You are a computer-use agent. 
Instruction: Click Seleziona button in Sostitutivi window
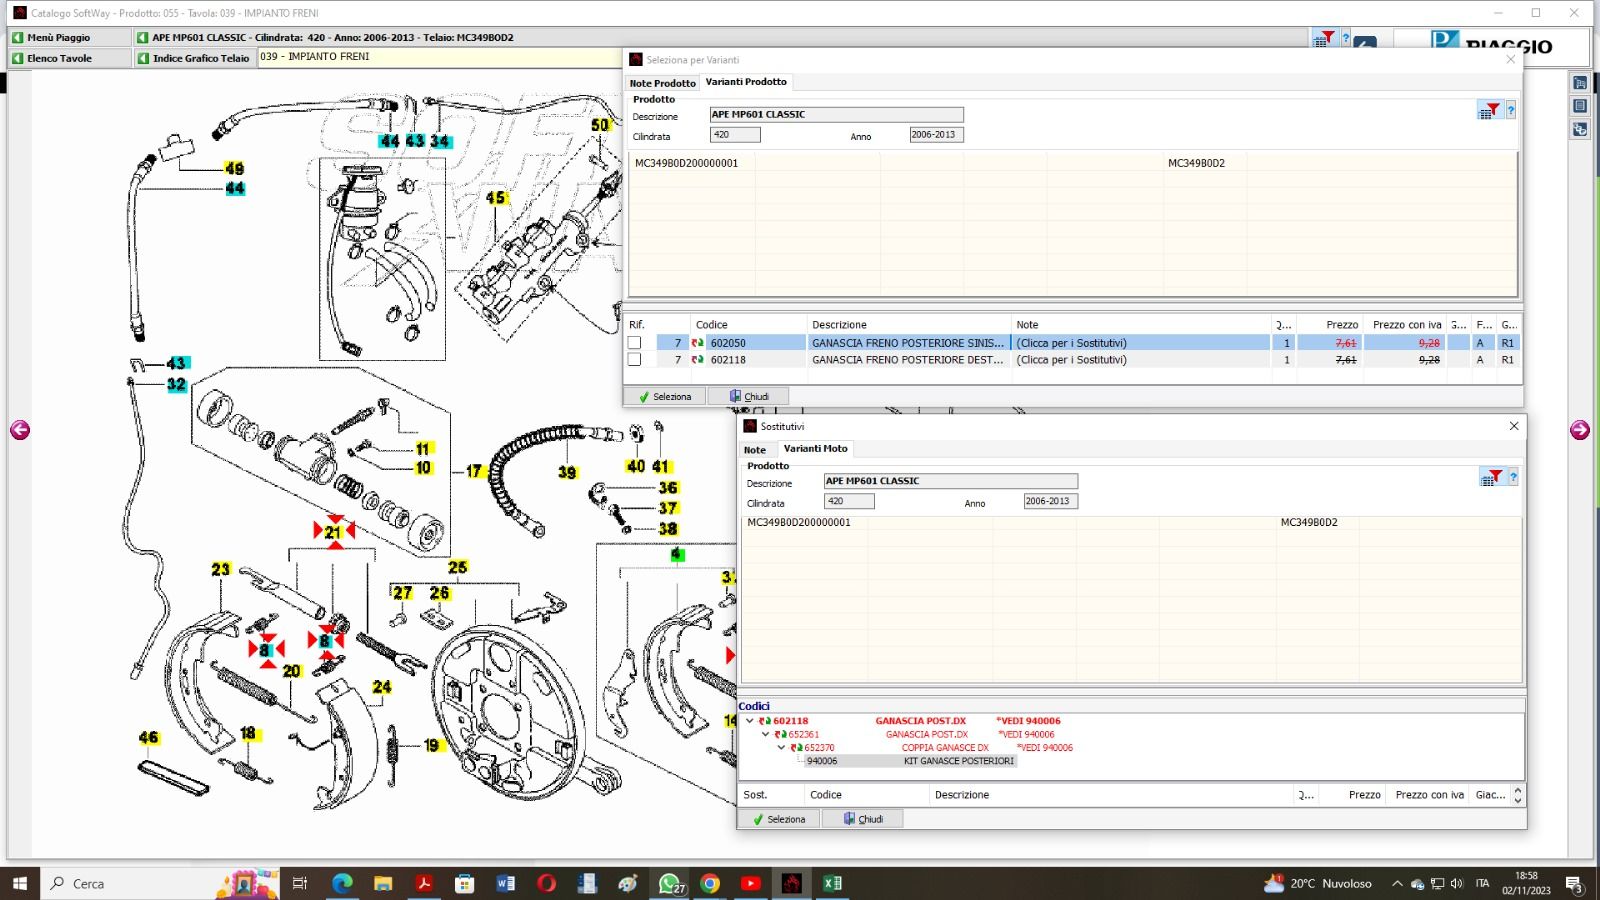tap(779, 819)
